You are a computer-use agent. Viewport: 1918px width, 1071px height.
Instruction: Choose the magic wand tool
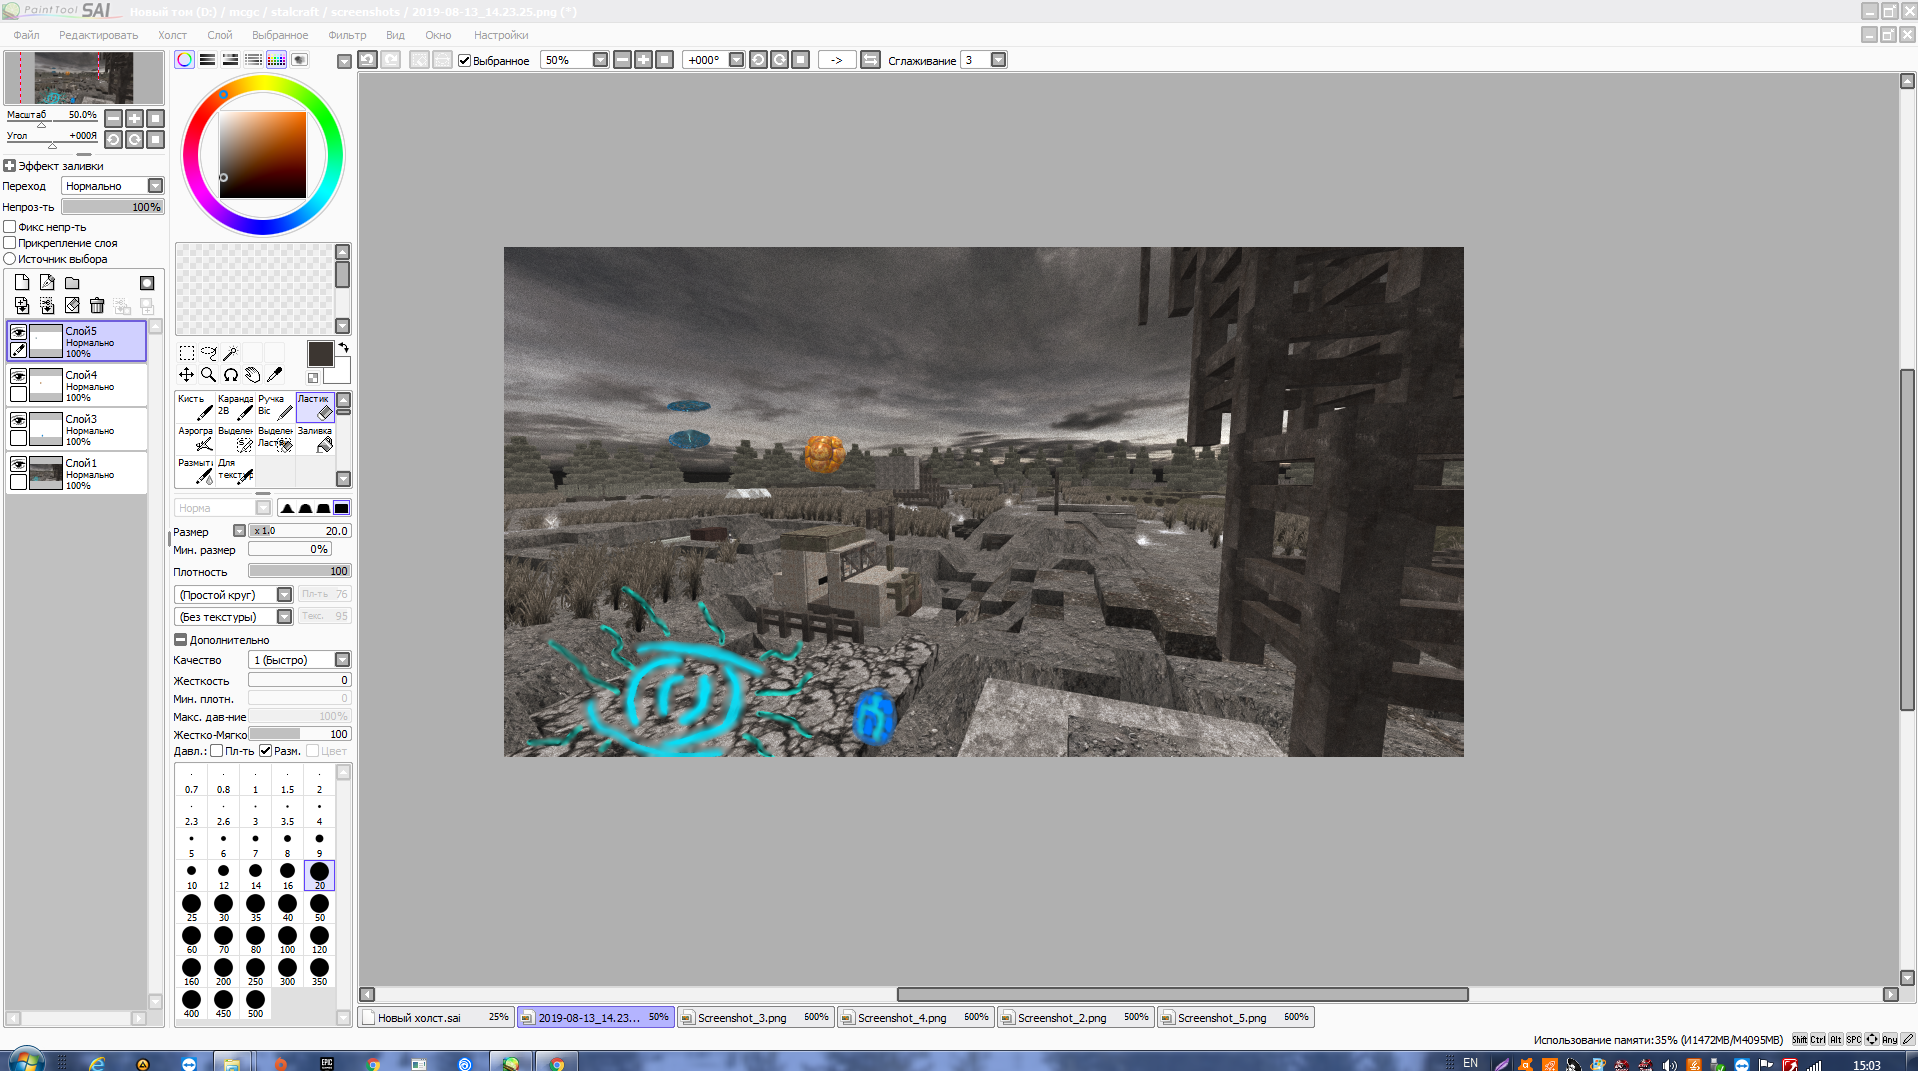coord(231,353)
